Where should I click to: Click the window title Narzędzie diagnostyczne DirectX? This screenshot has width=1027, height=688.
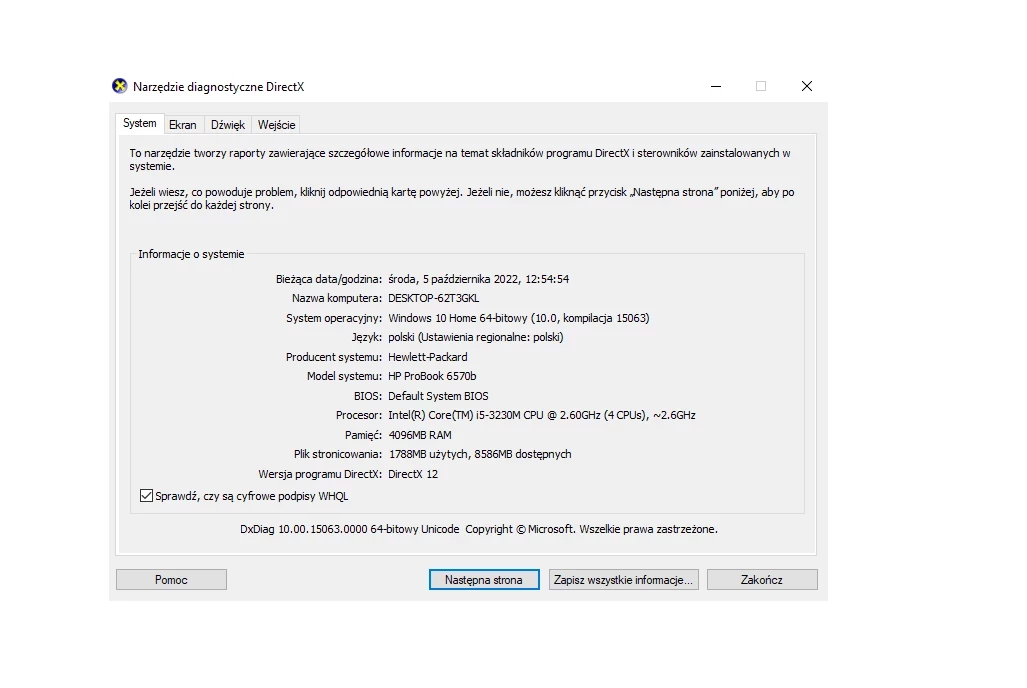click(218, 87)
